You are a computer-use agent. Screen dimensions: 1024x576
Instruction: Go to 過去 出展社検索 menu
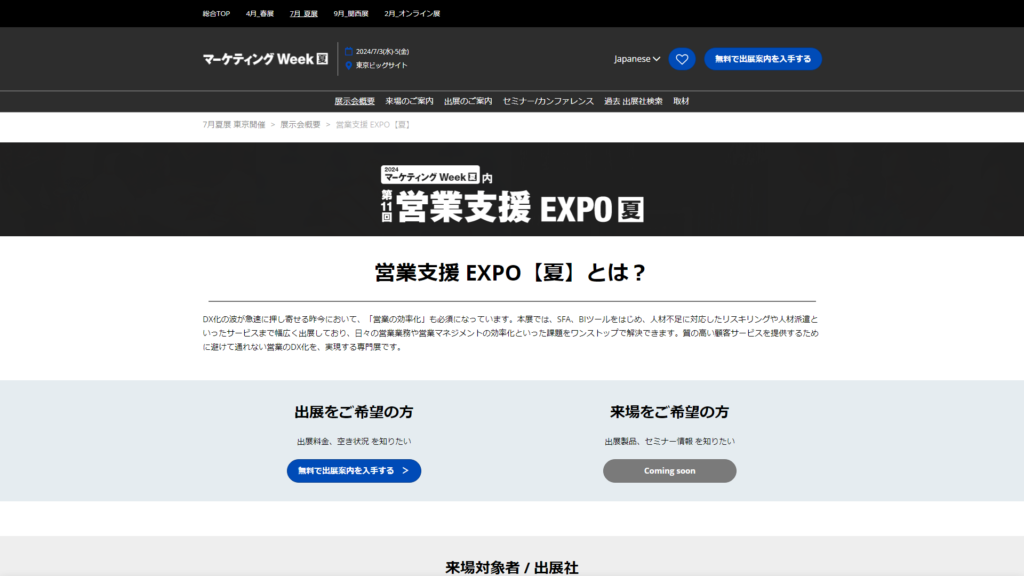click(633, 101)
